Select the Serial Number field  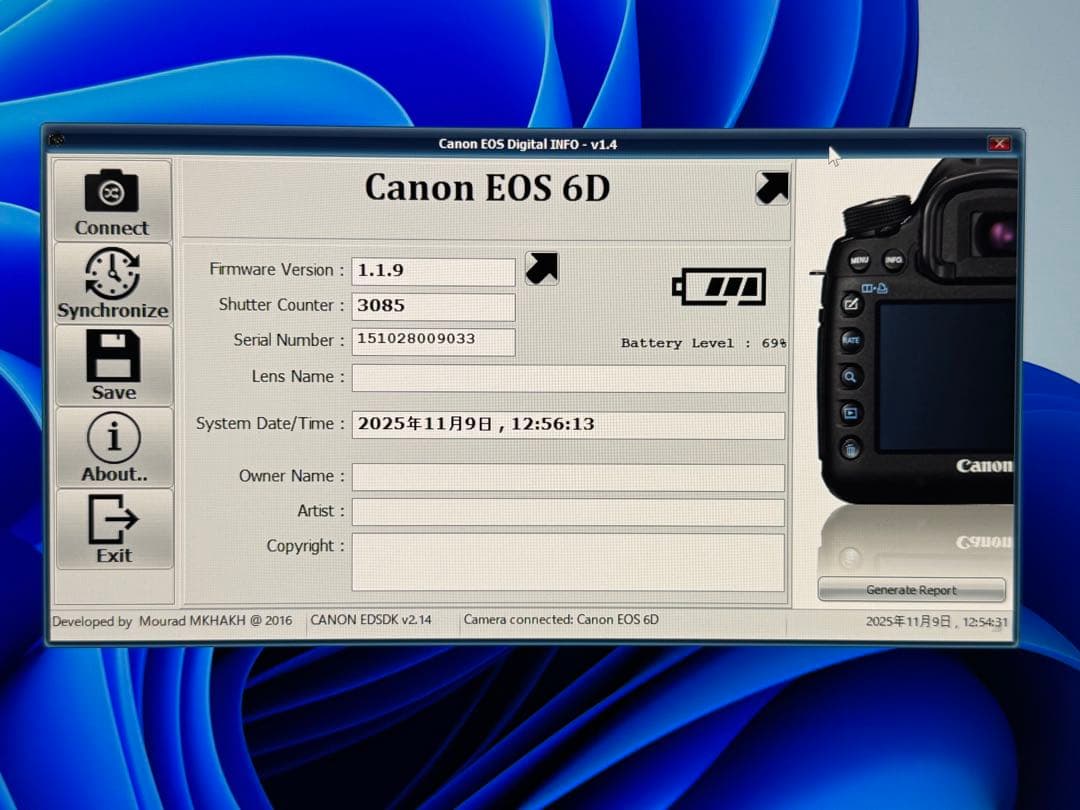tap(432, 342)
